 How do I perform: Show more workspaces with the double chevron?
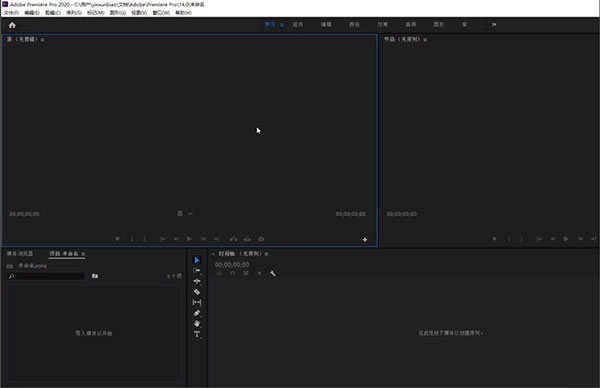(494, 24)
